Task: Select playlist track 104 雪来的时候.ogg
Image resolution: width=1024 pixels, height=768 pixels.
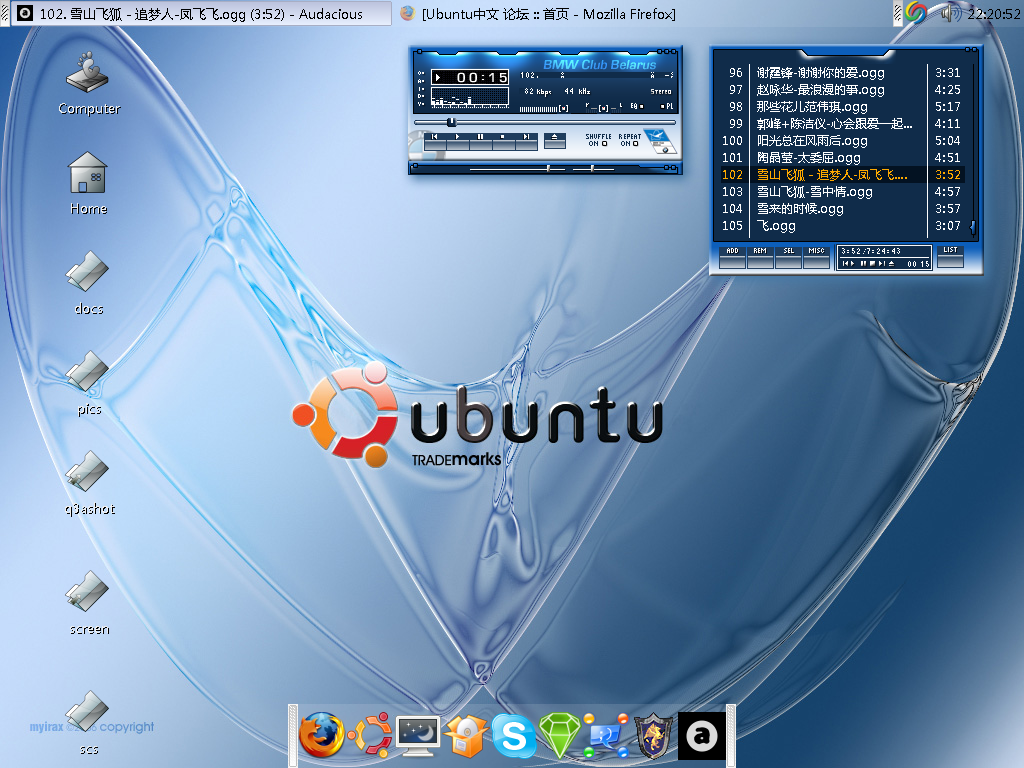Action: (841, 208)
